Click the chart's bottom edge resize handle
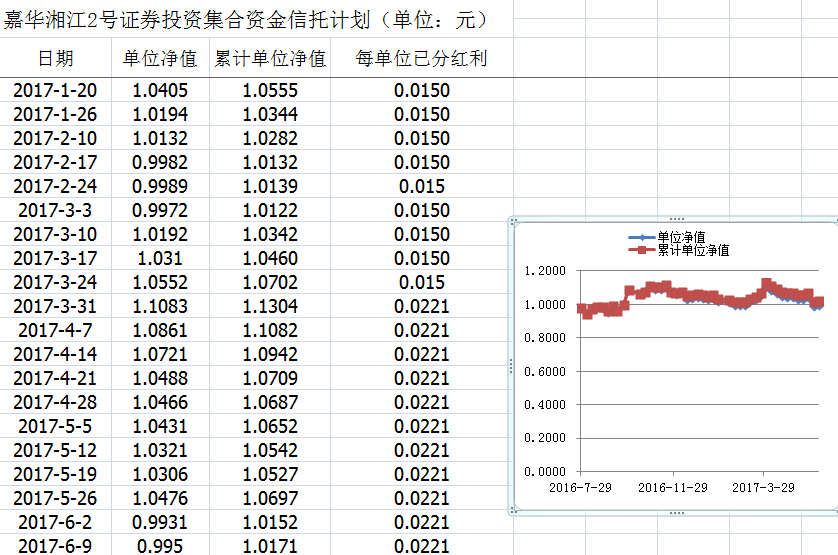The image size is (838, 555). pyautogui.click(x=677, y=512)
